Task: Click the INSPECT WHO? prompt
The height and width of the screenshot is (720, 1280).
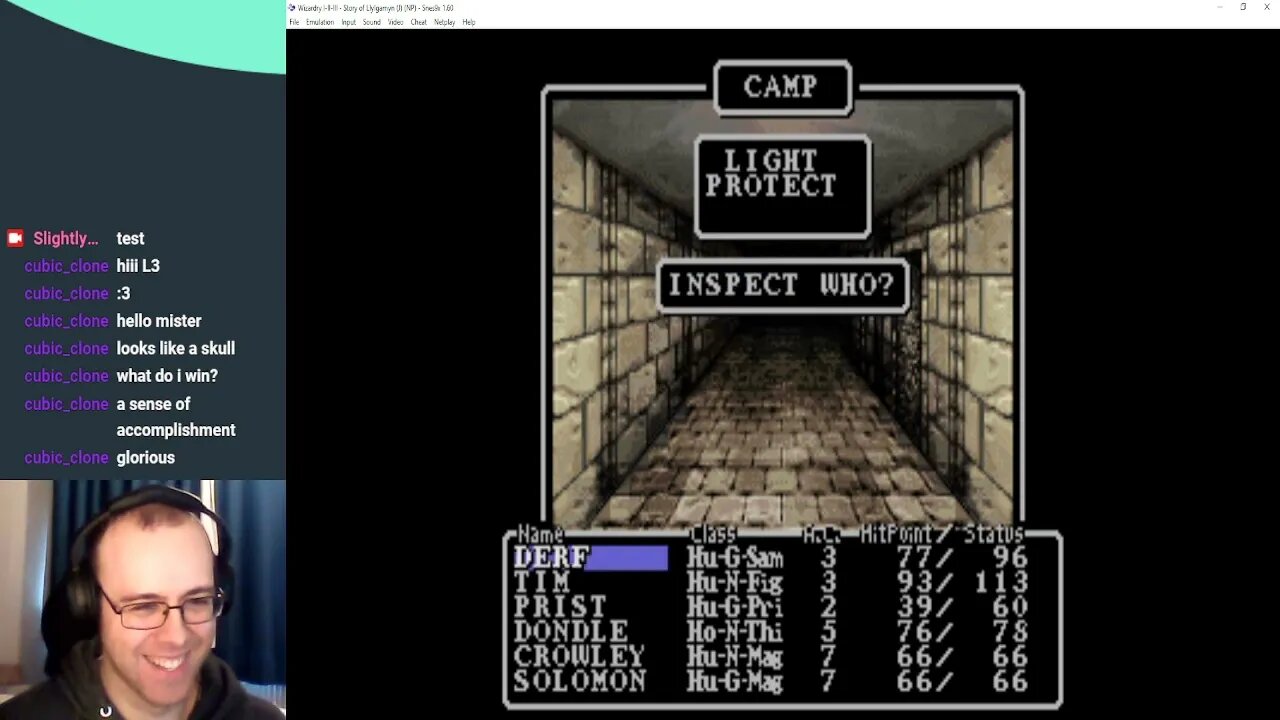Action: pos(781,286)
